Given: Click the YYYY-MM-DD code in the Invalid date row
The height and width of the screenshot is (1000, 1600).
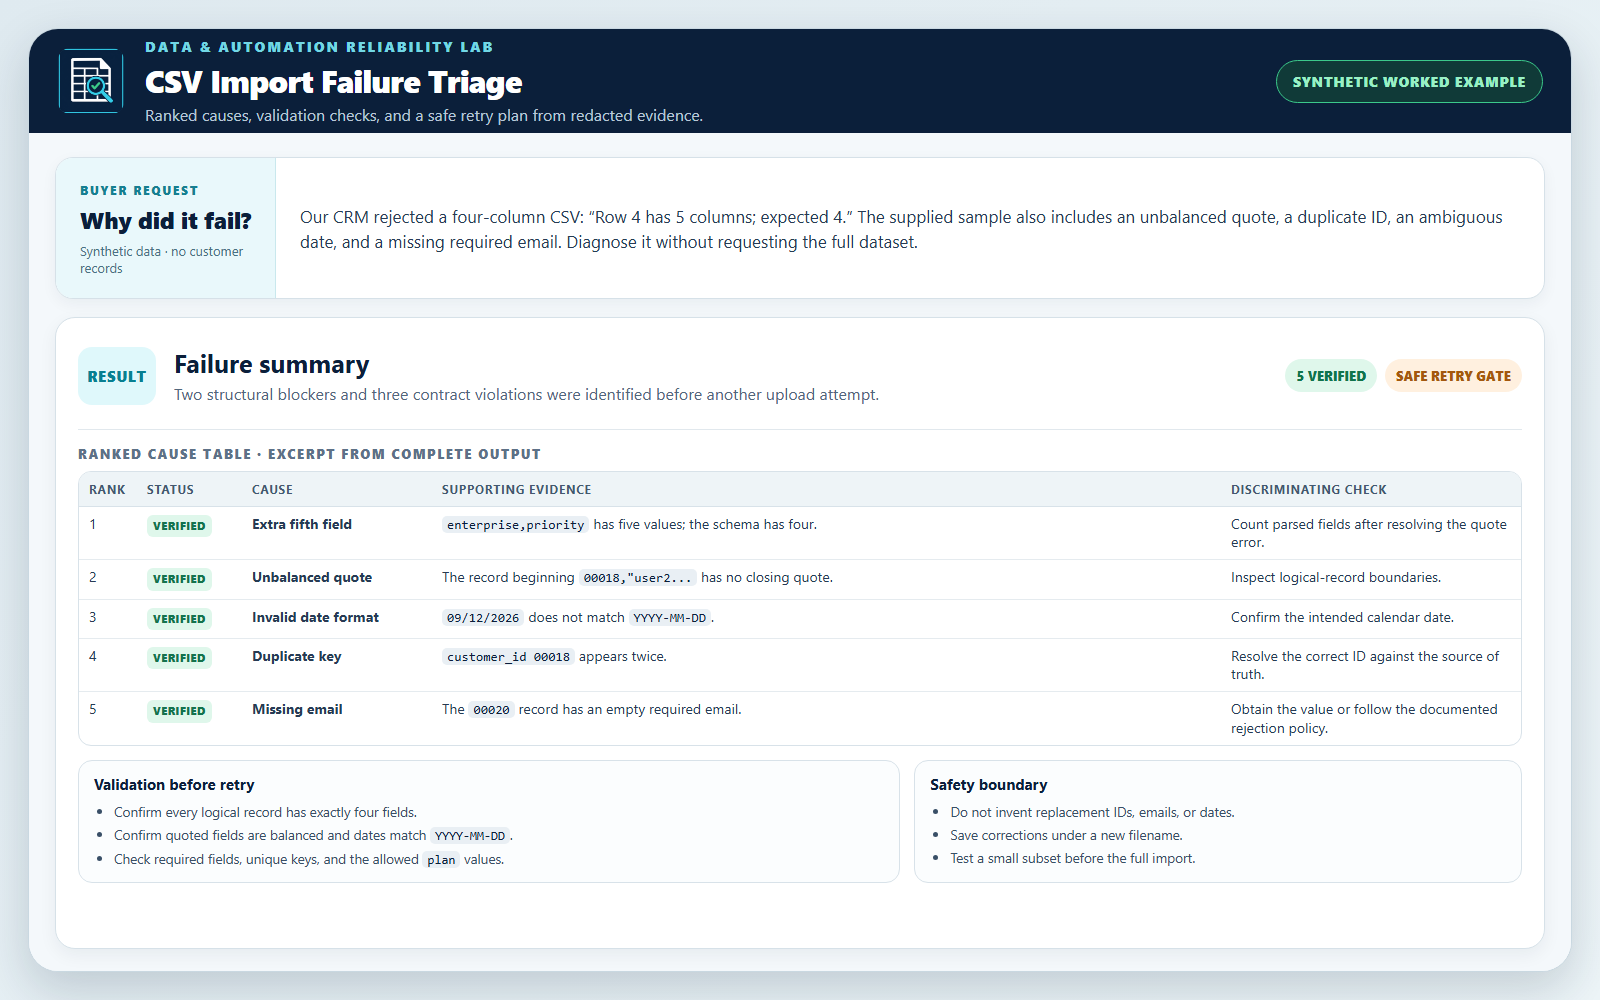Looking at the screenshot, I should (x=669, y=618).
